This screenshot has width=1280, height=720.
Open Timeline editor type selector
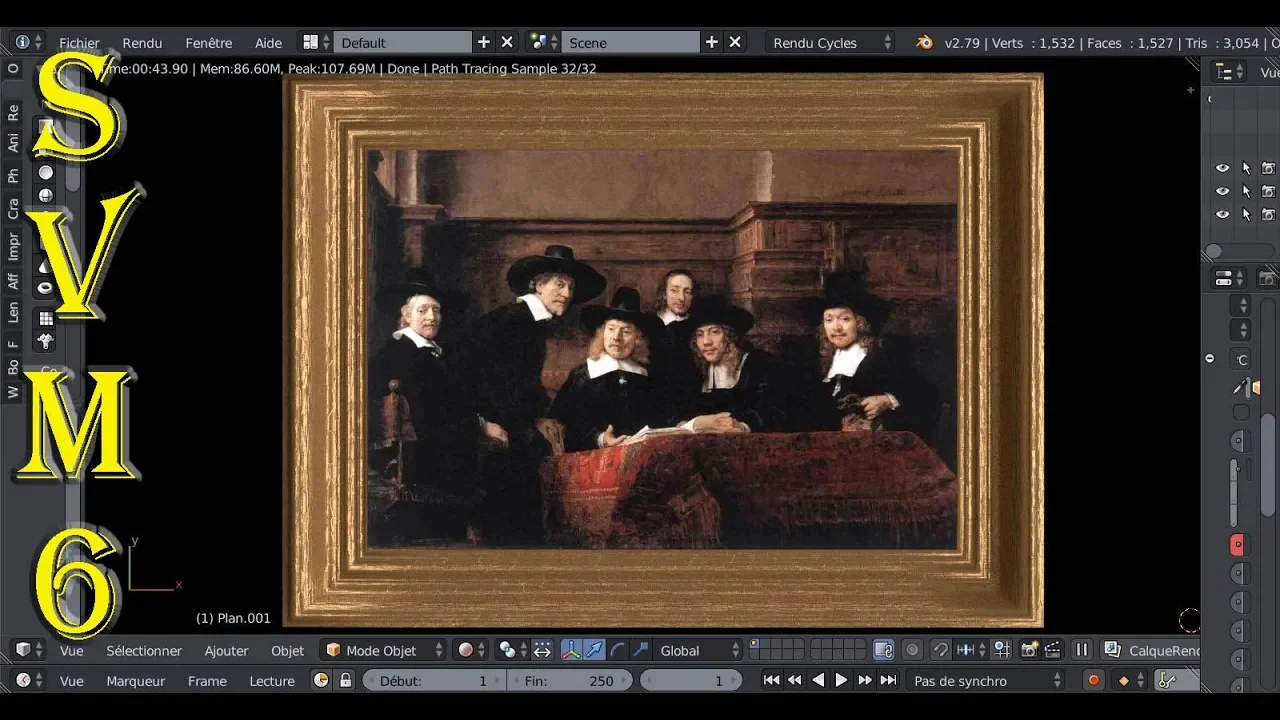(x=29, y=680)
